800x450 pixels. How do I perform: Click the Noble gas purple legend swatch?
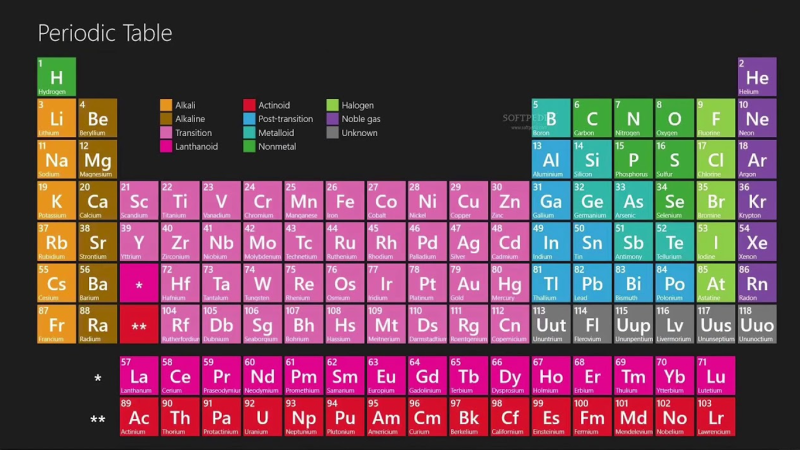tap(332, 119)
